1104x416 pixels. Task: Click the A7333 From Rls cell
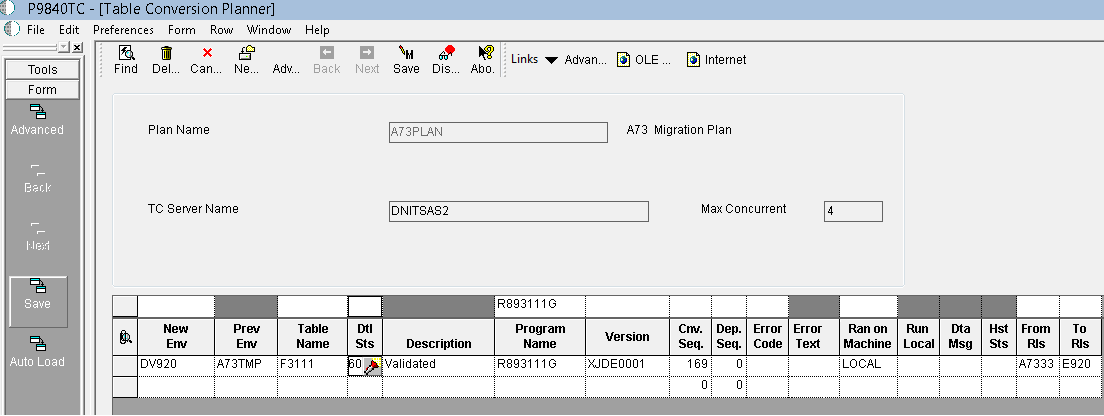[1038, 365]
